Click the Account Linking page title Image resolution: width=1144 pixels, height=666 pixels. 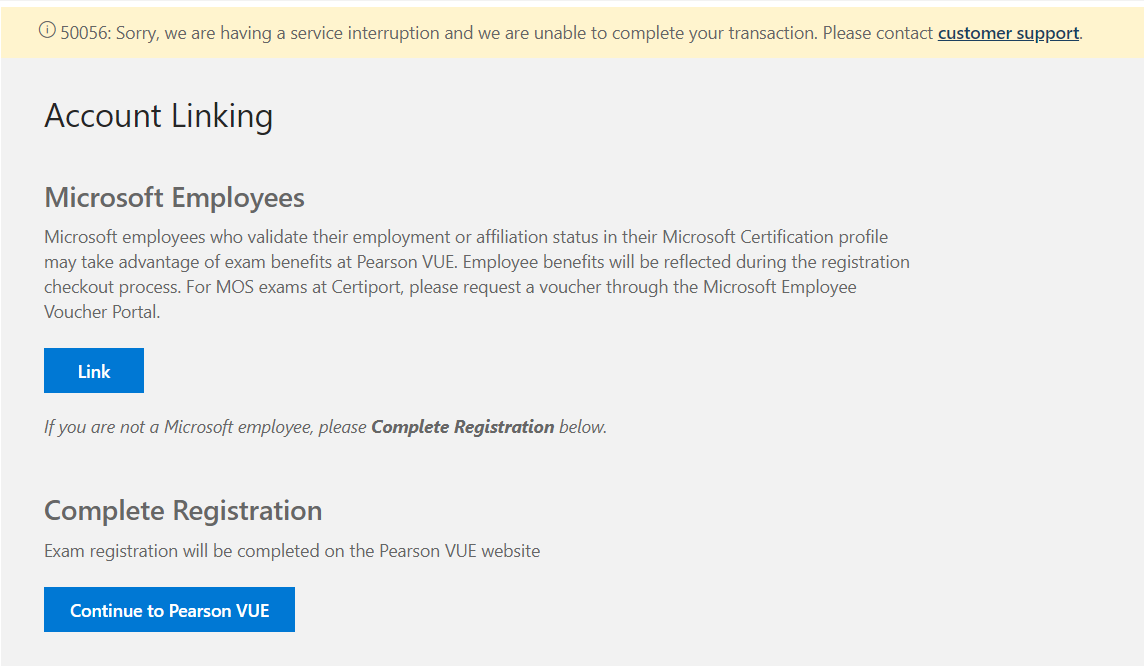(158, 116)
